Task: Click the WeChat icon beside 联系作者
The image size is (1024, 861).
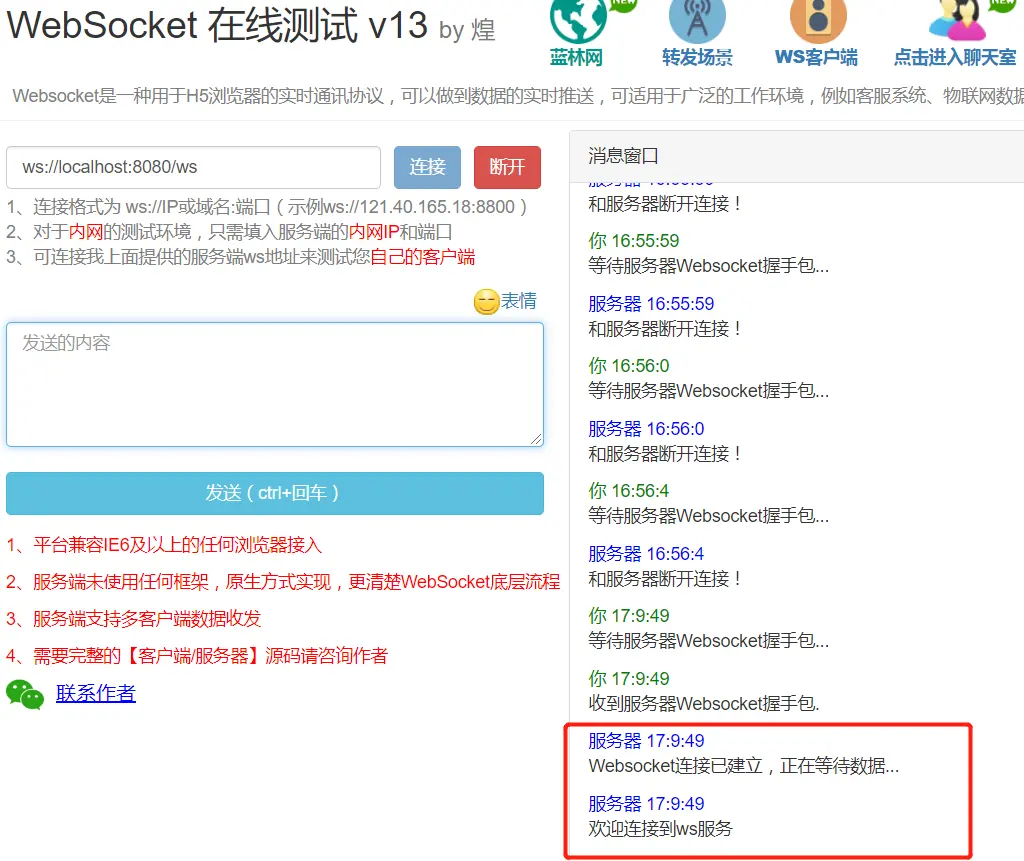Action: coord(25,694)
